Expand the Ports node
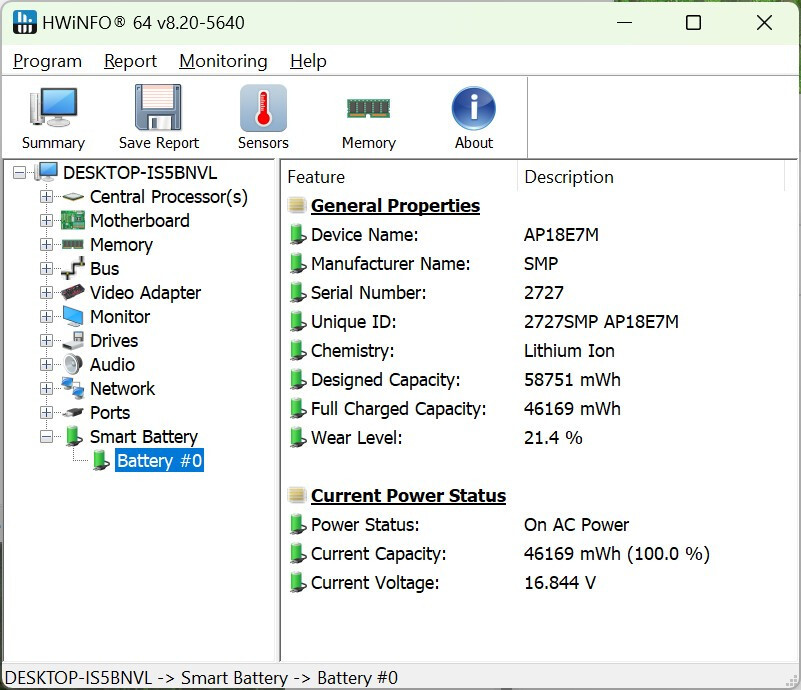The height and width of the screenshot is (690, 801). pyautogui.click(x=46, y=413)
